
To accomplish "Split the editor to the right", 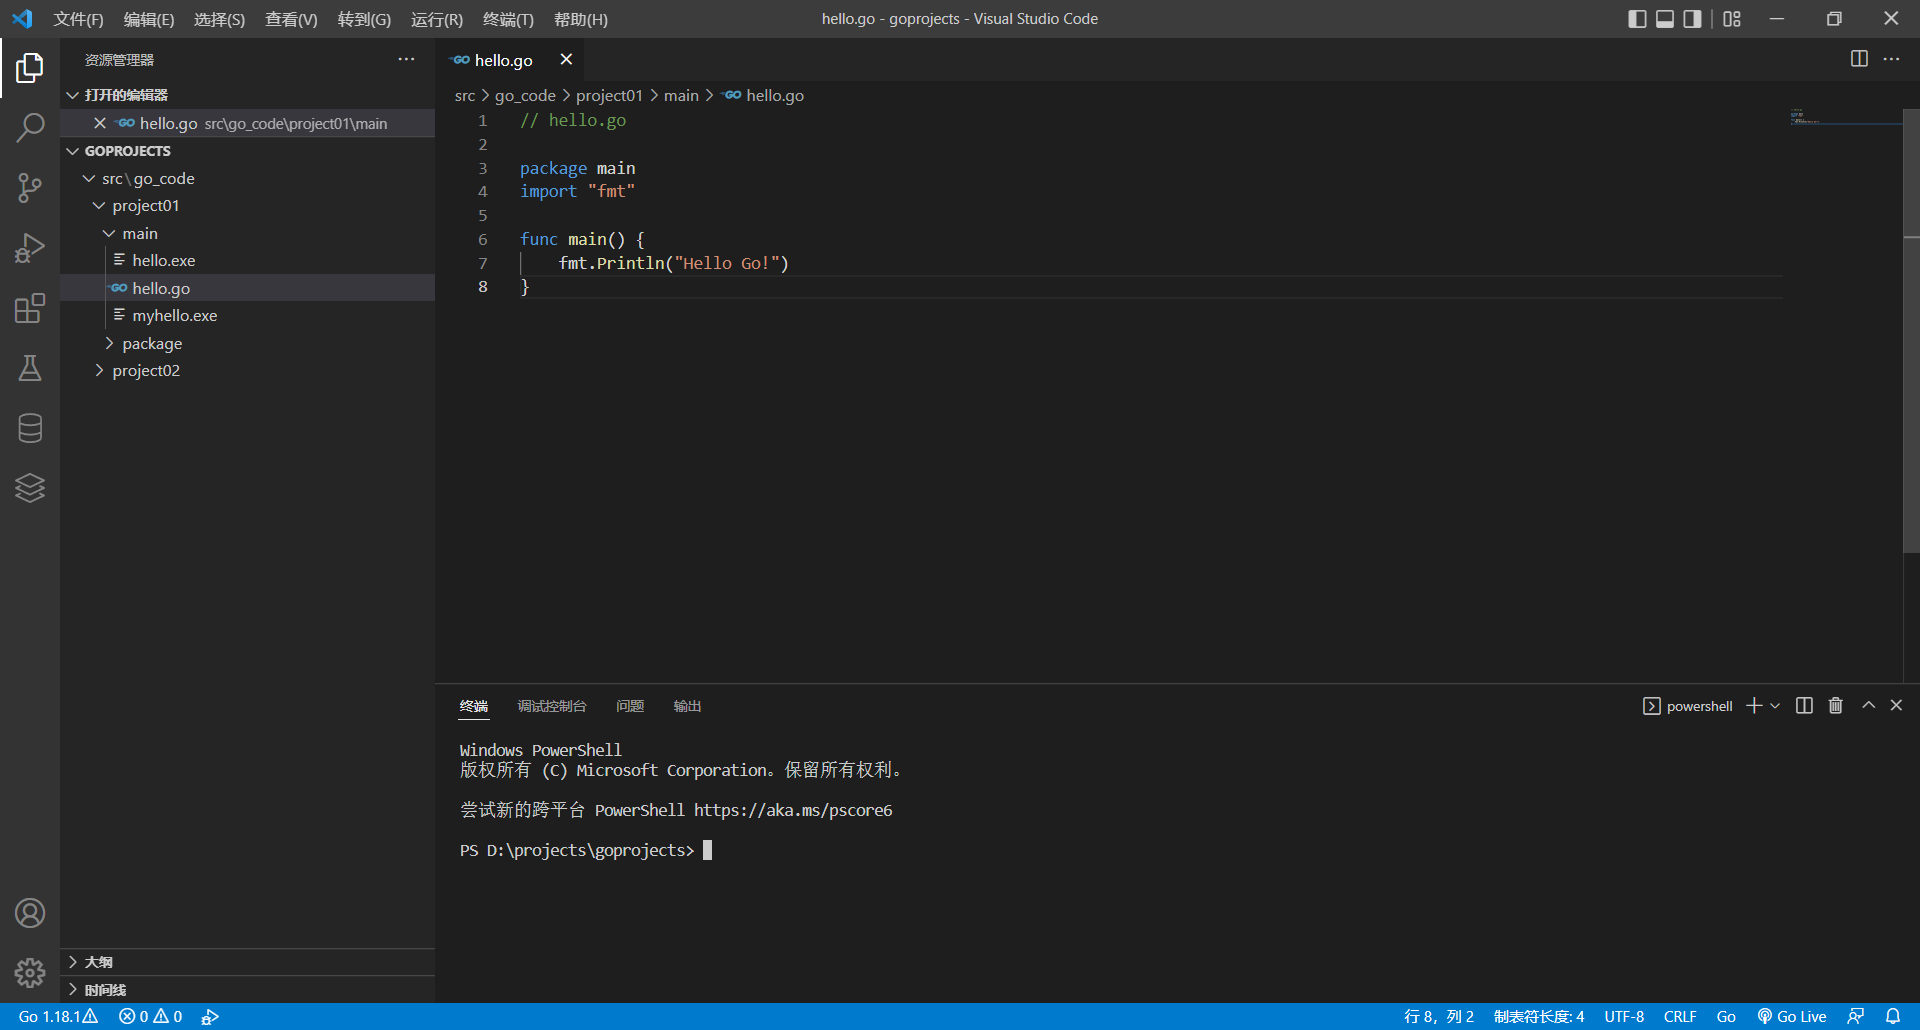I will 1859,59.
